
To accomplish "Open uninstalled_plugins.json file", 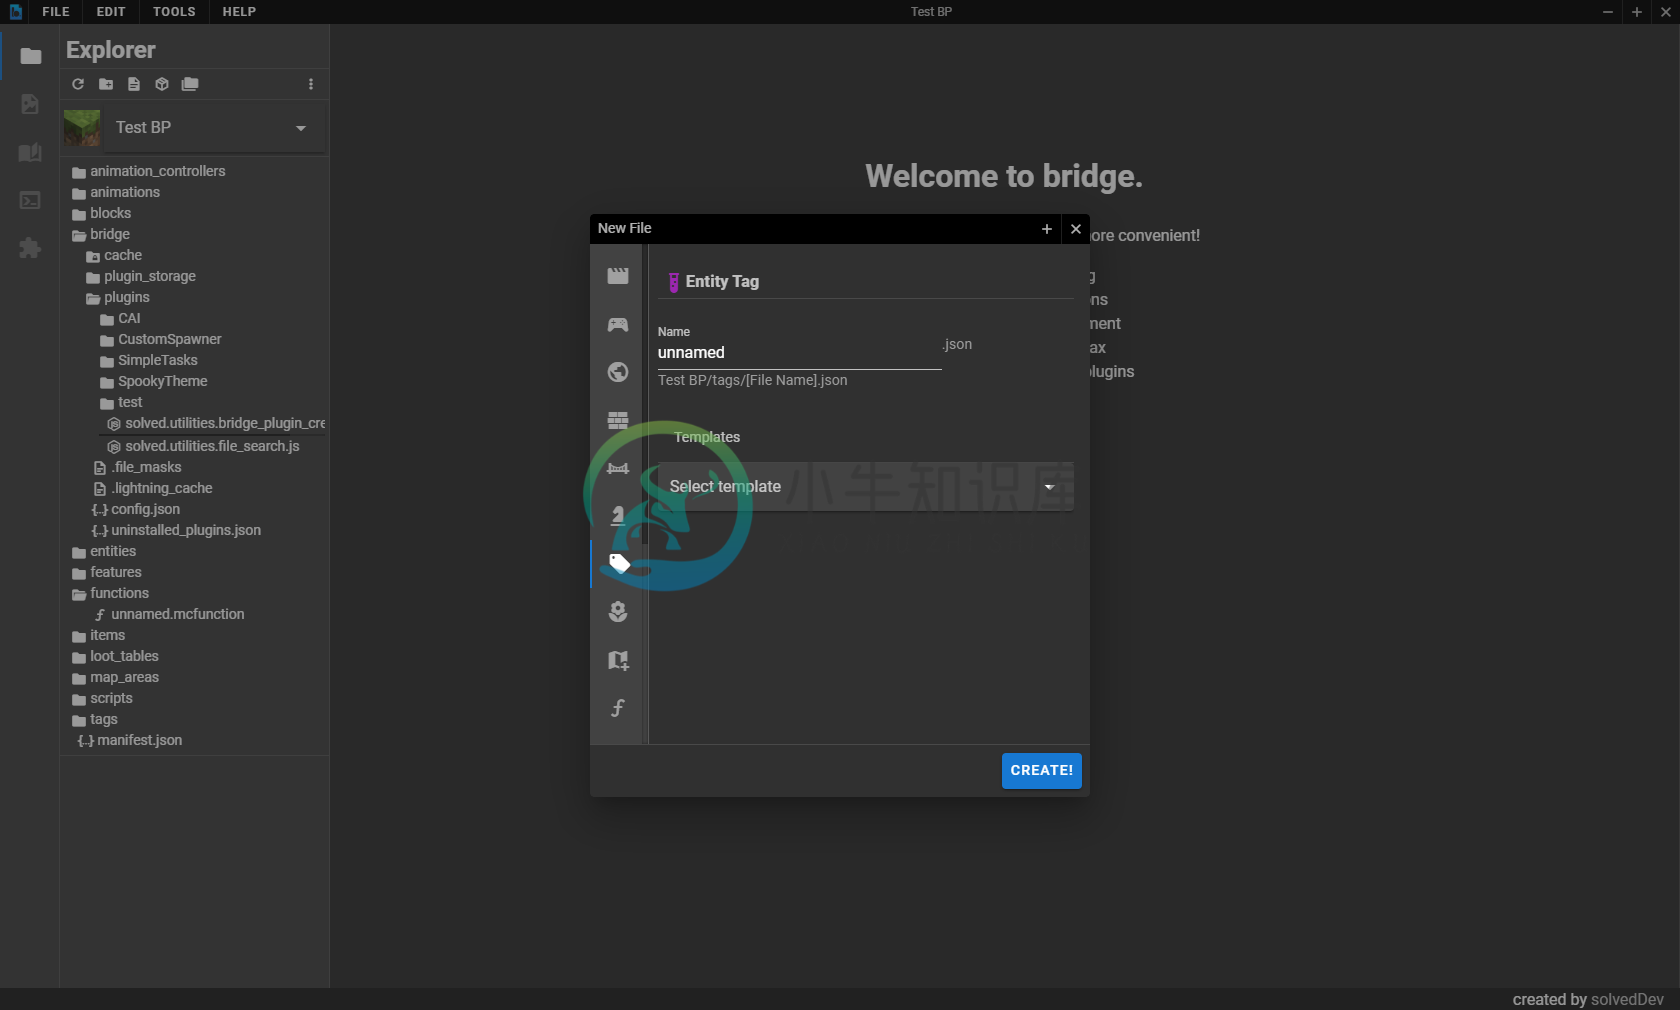I will pyautogui.click(x=176, y=530).
